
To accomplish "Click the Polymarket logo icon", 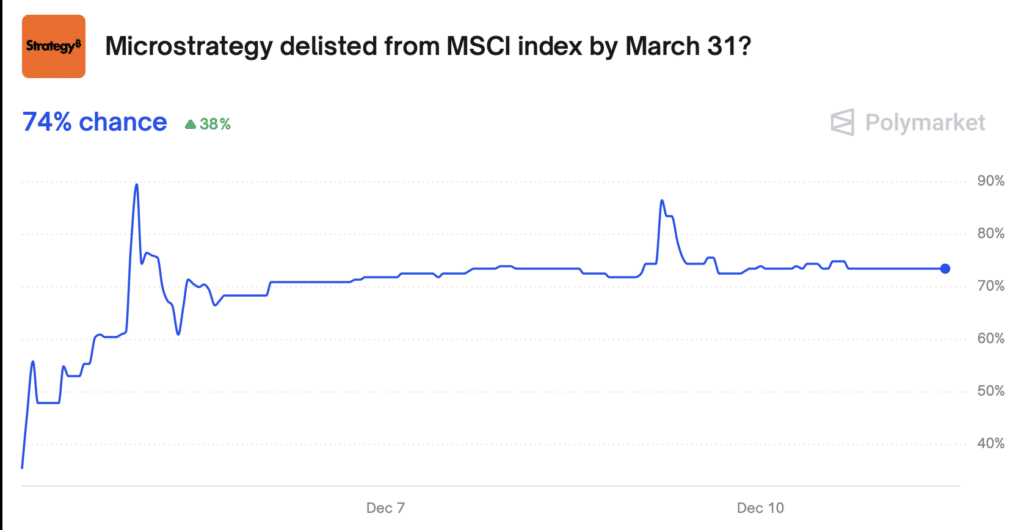I will (x=844, y=122).
